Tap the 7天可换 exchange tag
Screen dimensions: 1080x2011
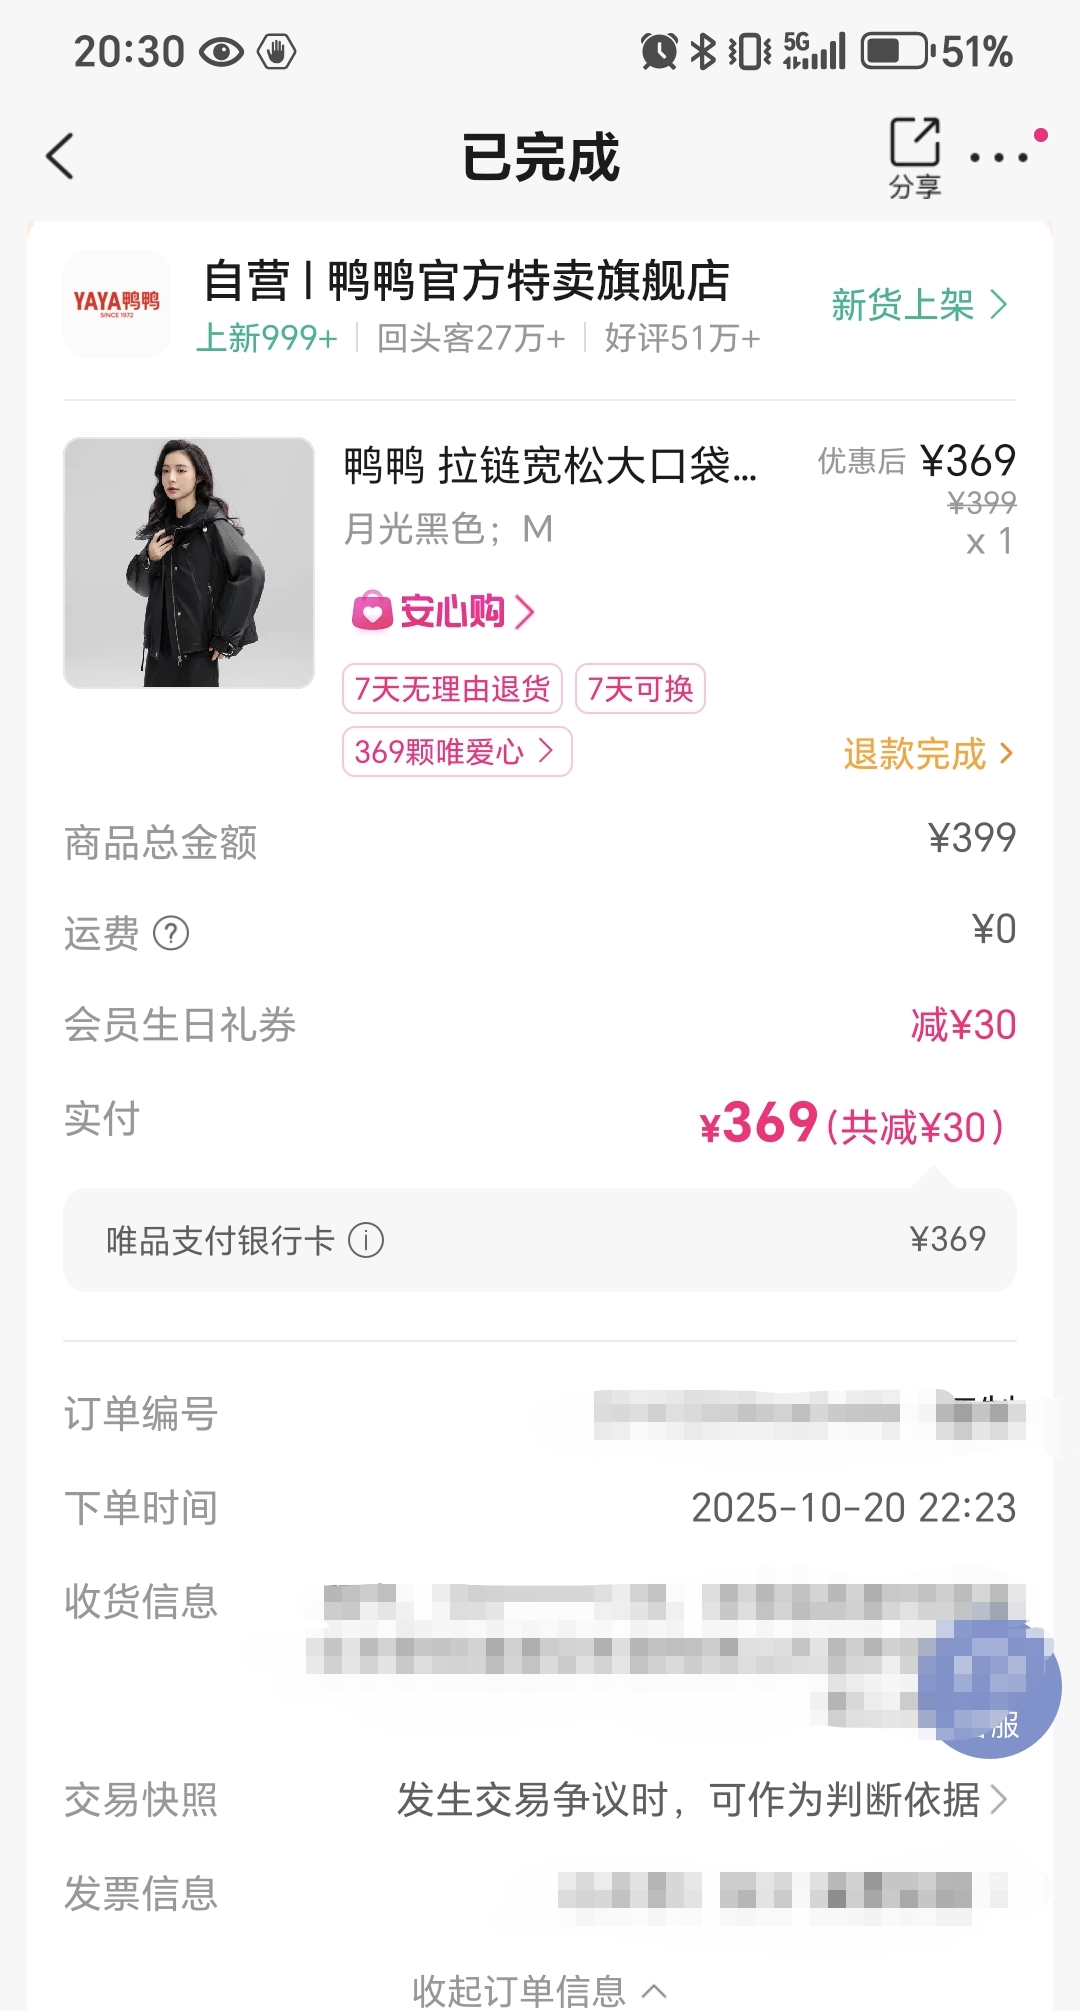pyautogui.click(x=640, y=689)
